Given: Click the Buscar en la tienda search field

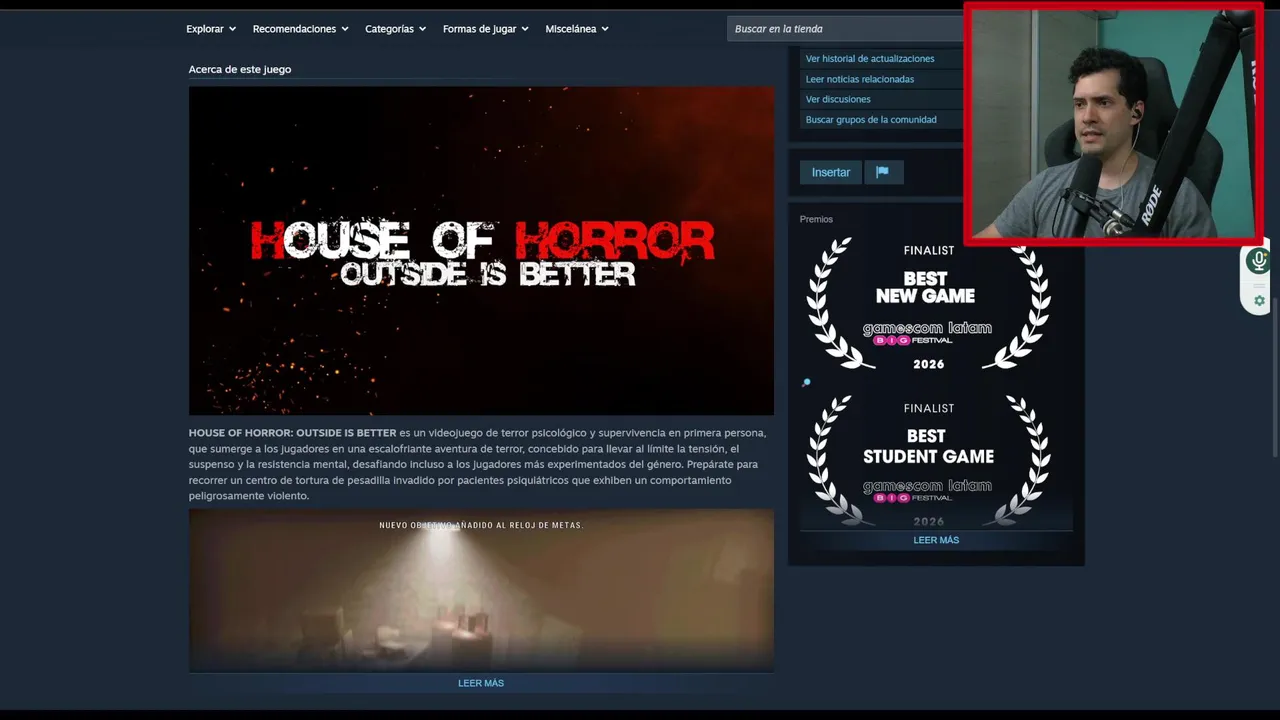Looking at the screenshot, I should [x=845, y=29].
